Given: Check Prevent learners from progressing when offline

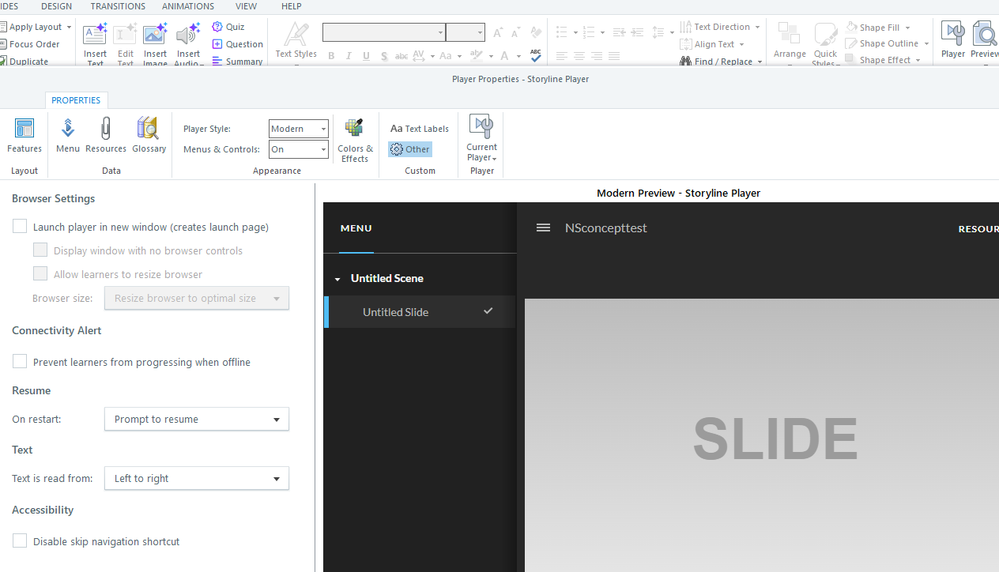Looking at the screenshot, I should 20,362.
